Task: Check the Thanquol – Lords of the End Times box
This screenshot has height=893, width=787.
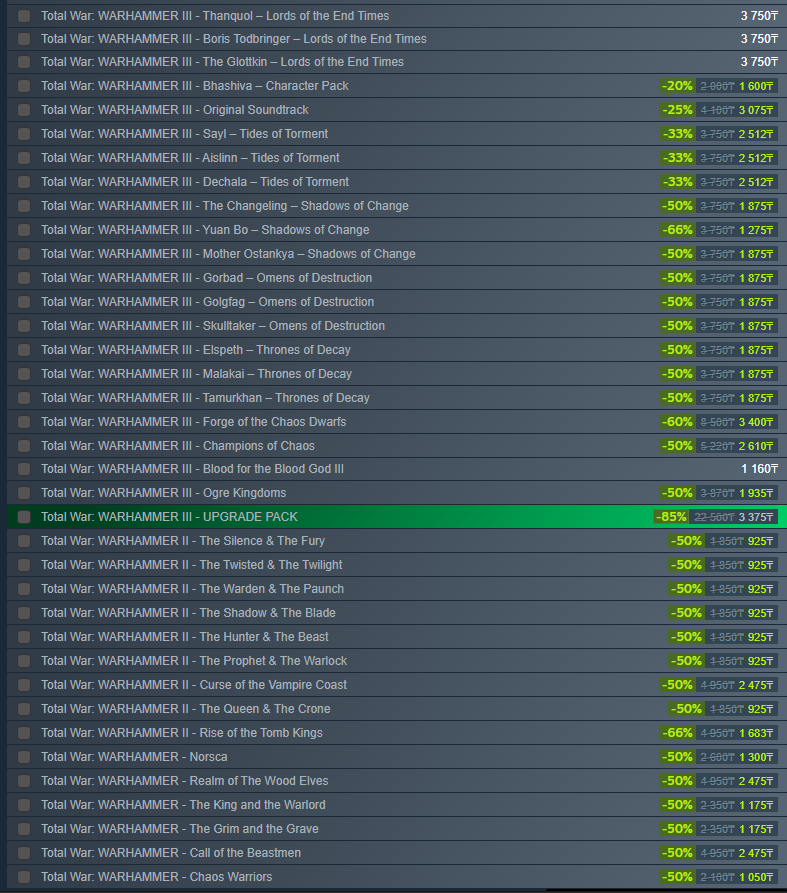Action: [24, 16]
